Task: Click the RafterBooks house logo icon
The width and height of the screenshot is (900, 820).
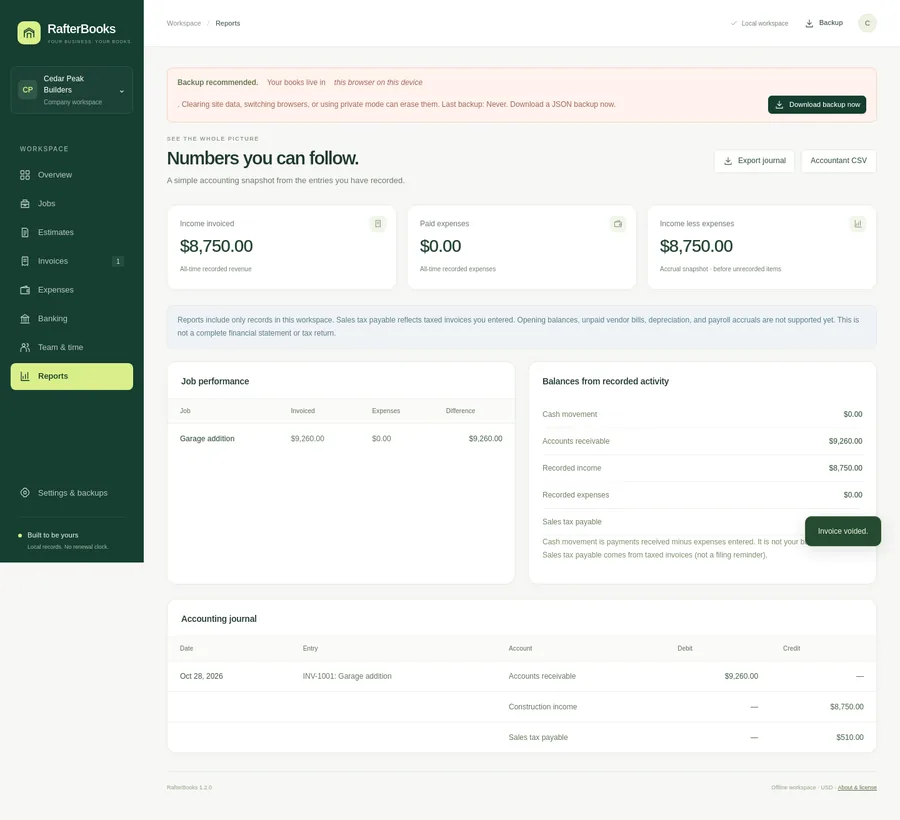Action: 29,33
